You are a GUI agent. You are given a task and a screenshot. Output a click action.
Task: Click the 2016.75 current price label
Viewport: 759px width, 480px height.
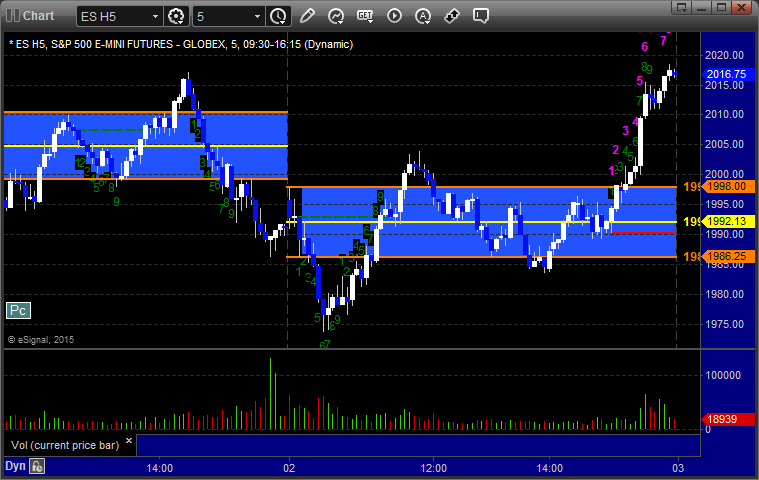tap(727, 74)
